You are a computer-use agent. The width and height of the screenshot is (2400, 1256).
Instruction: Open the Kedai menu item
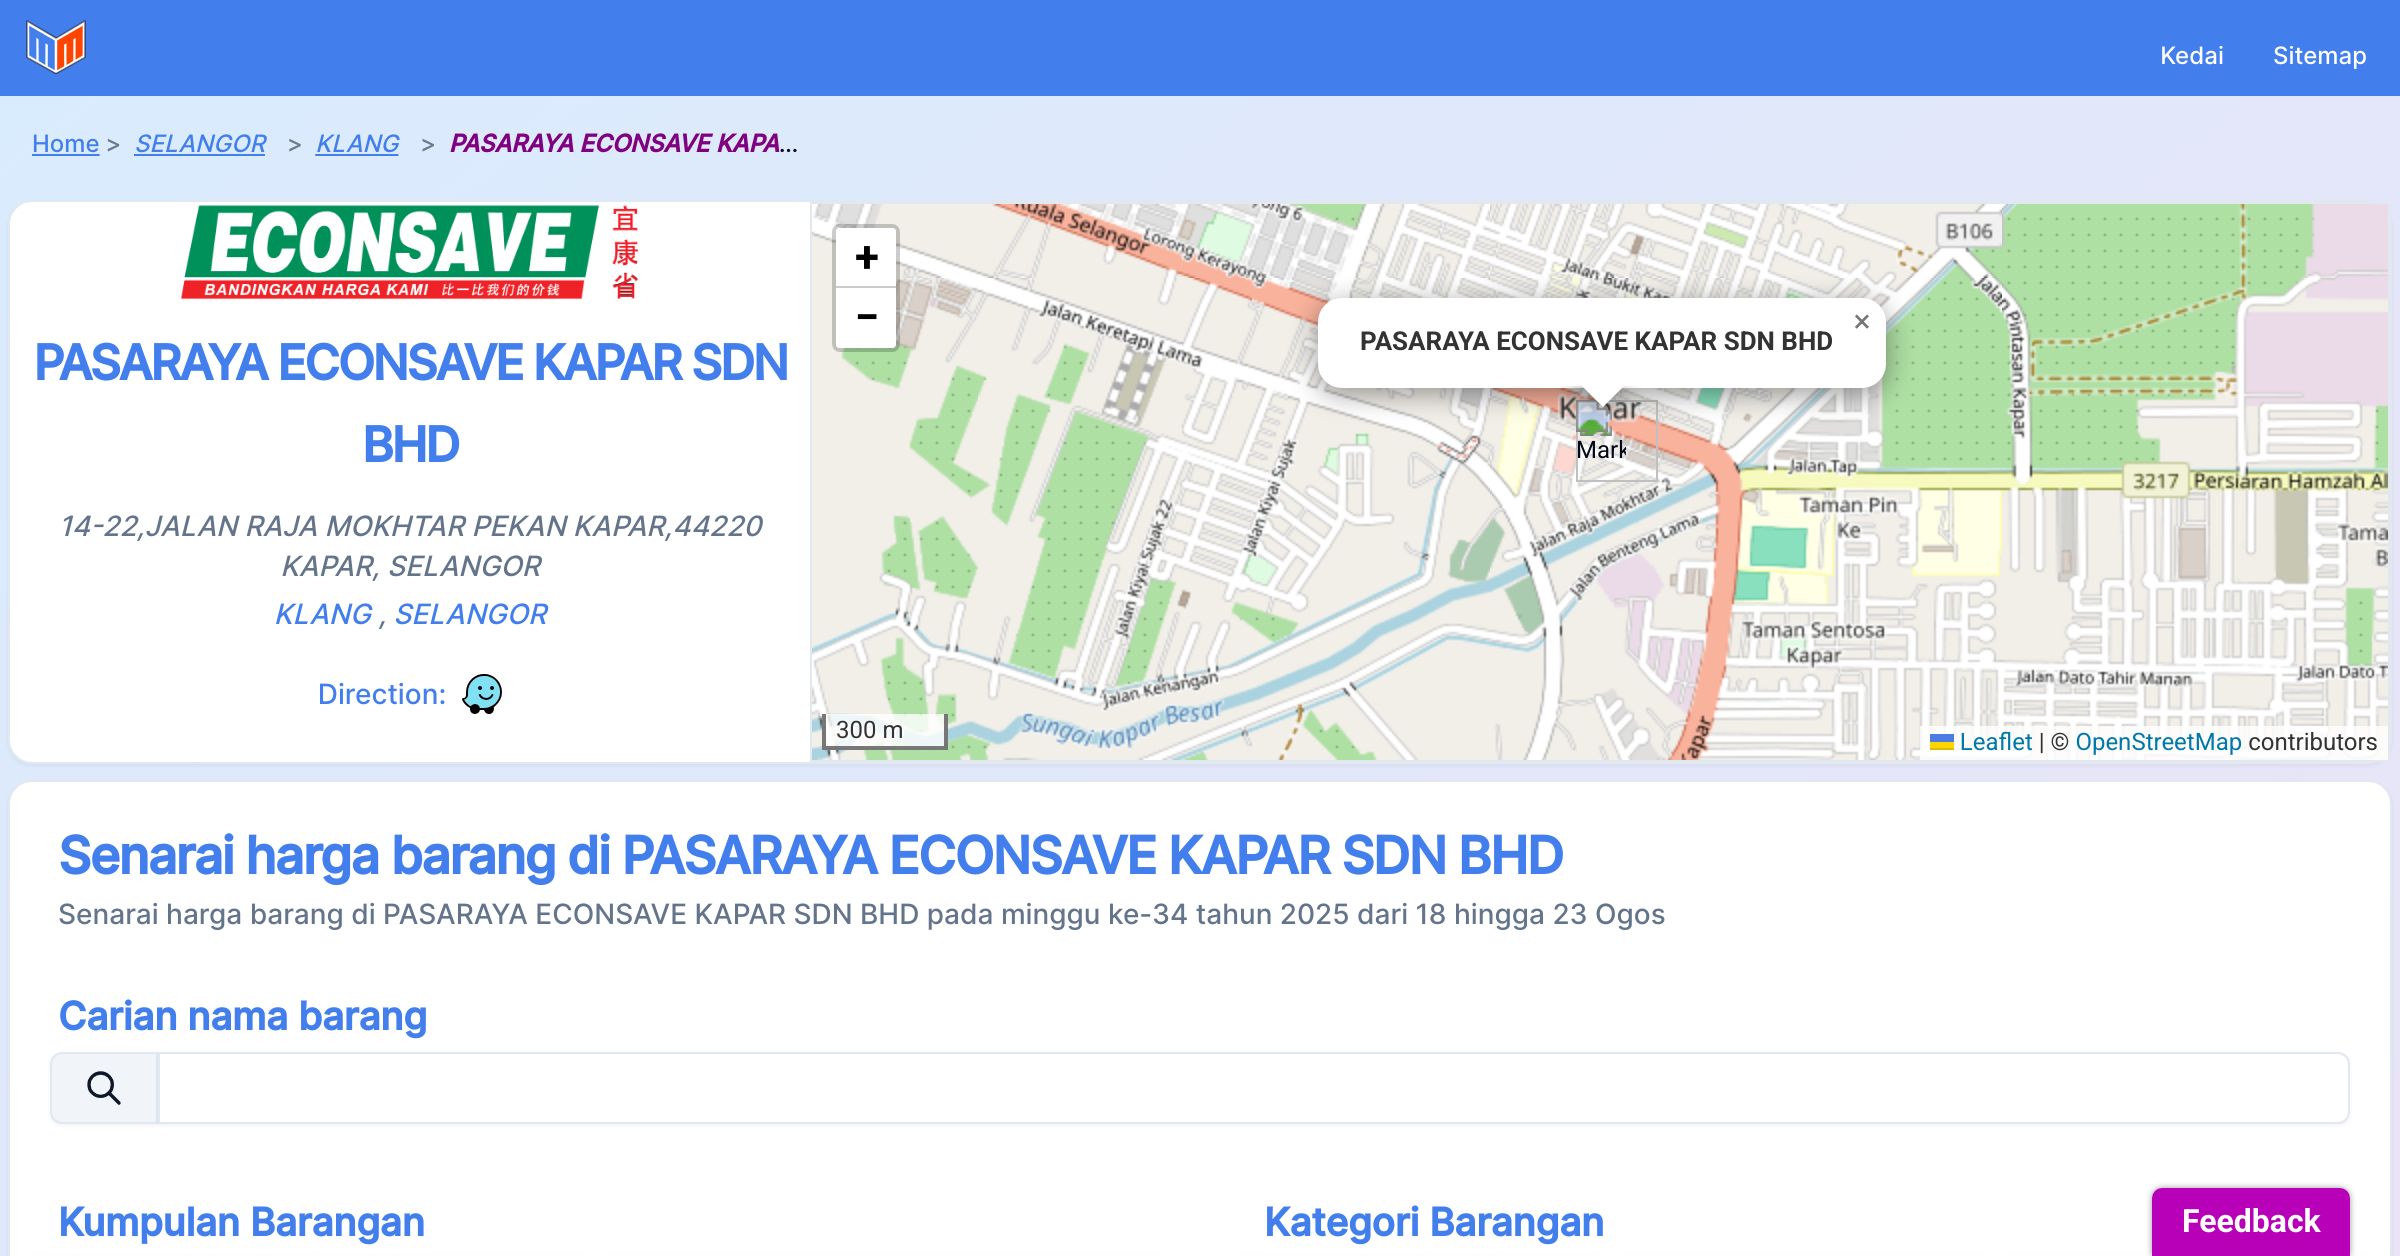(x=2191, y=55)
